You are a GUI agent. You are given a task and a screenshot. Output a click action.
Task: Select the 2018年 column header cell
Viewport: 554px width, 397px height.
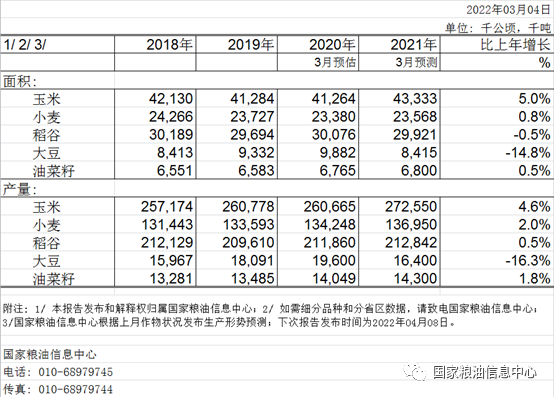[155, 45]
